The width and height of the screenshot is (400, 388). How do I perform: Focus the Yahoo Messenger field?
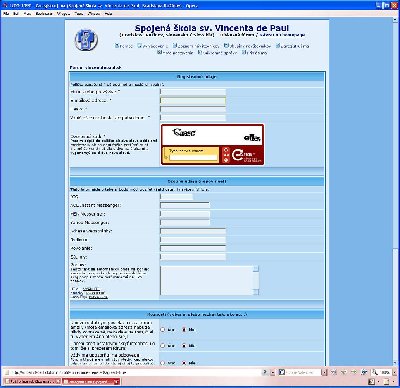pyautogui.click(x=185, y=222)
